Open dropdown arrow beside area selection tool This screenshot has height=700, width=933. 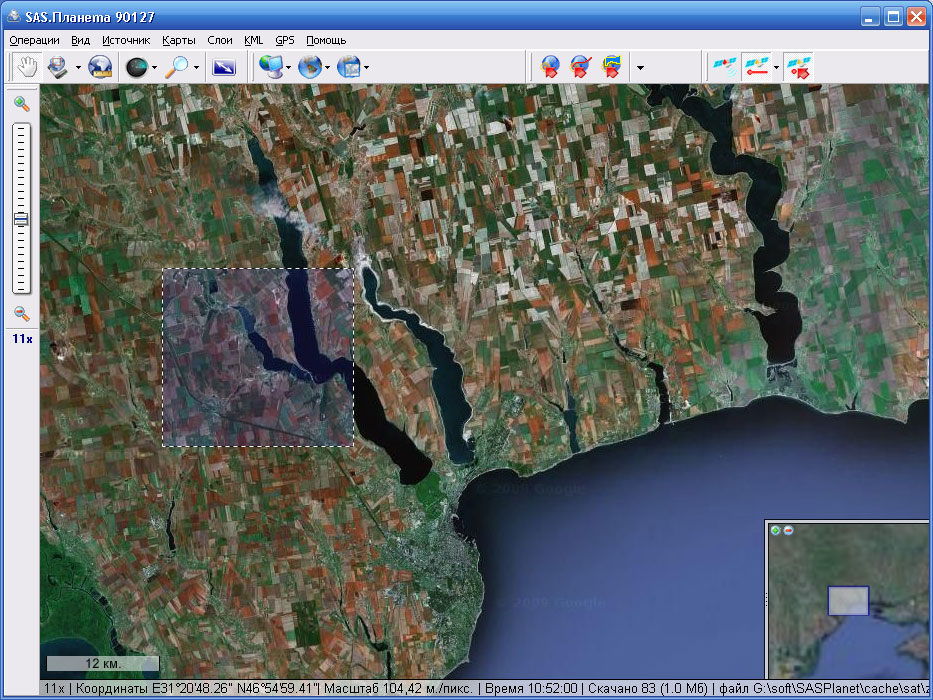[x=76, y=68]
